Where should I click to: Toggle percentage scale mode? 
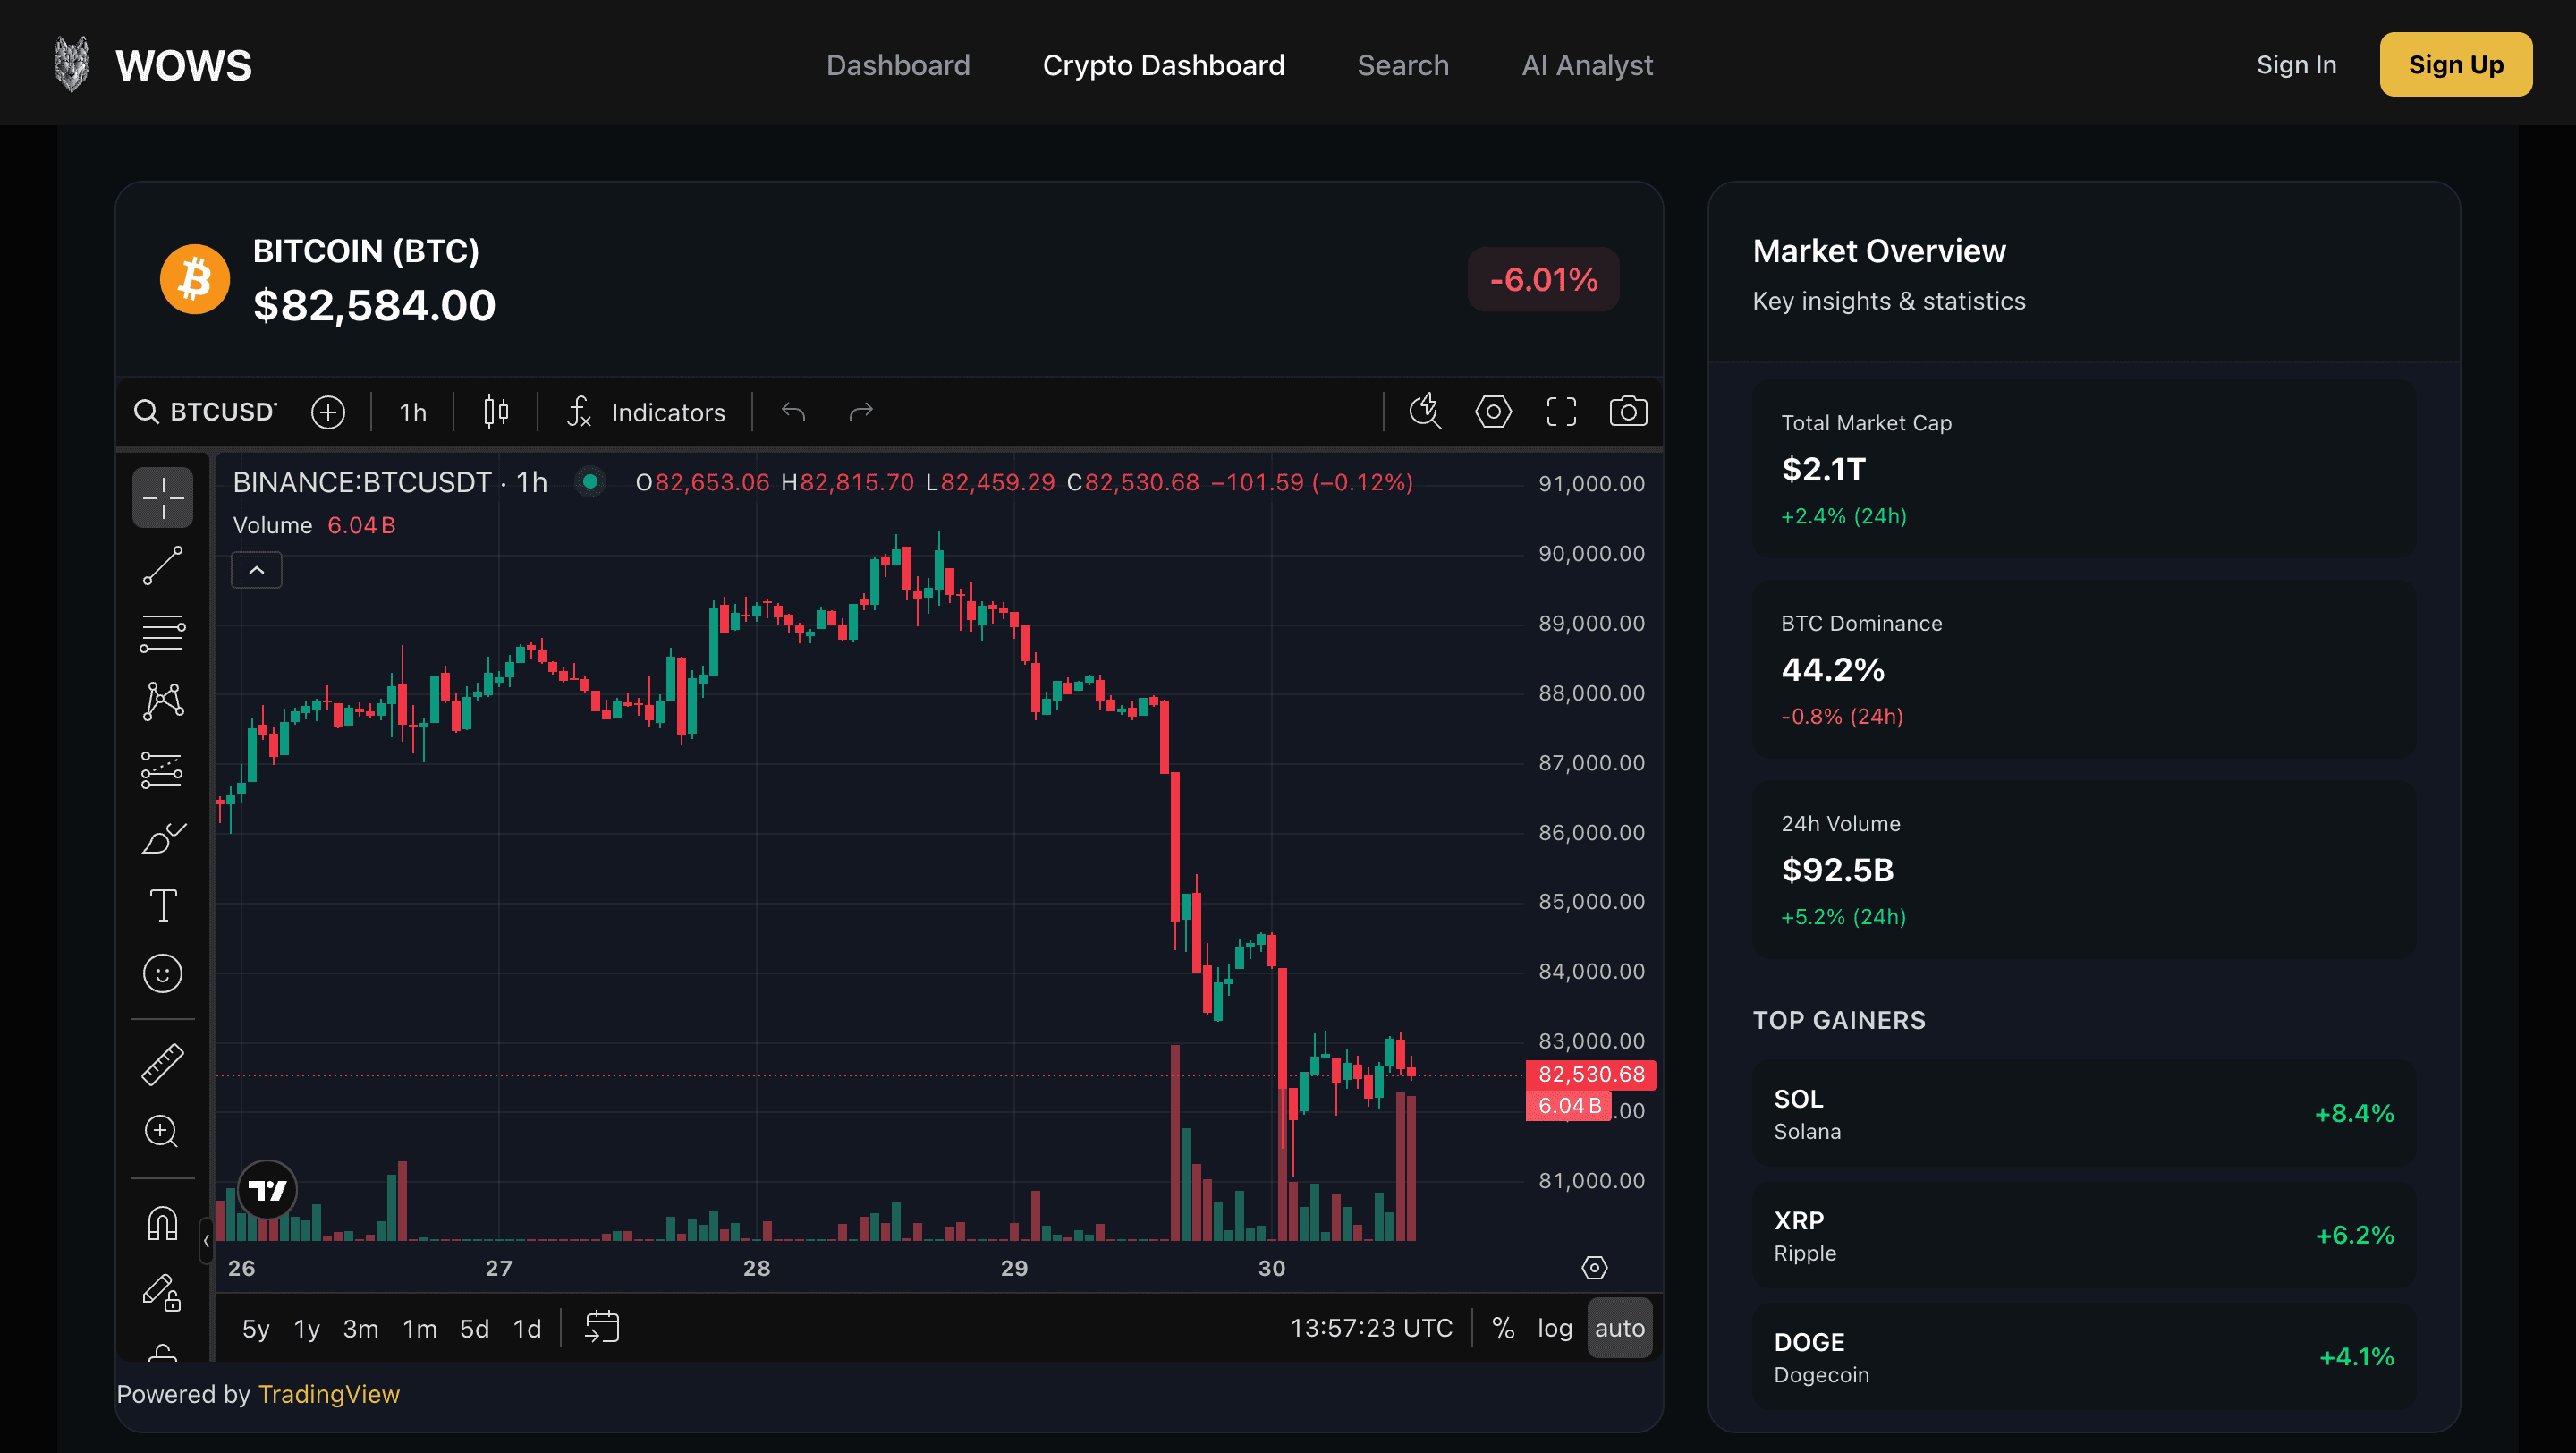pos(1504,1327)
